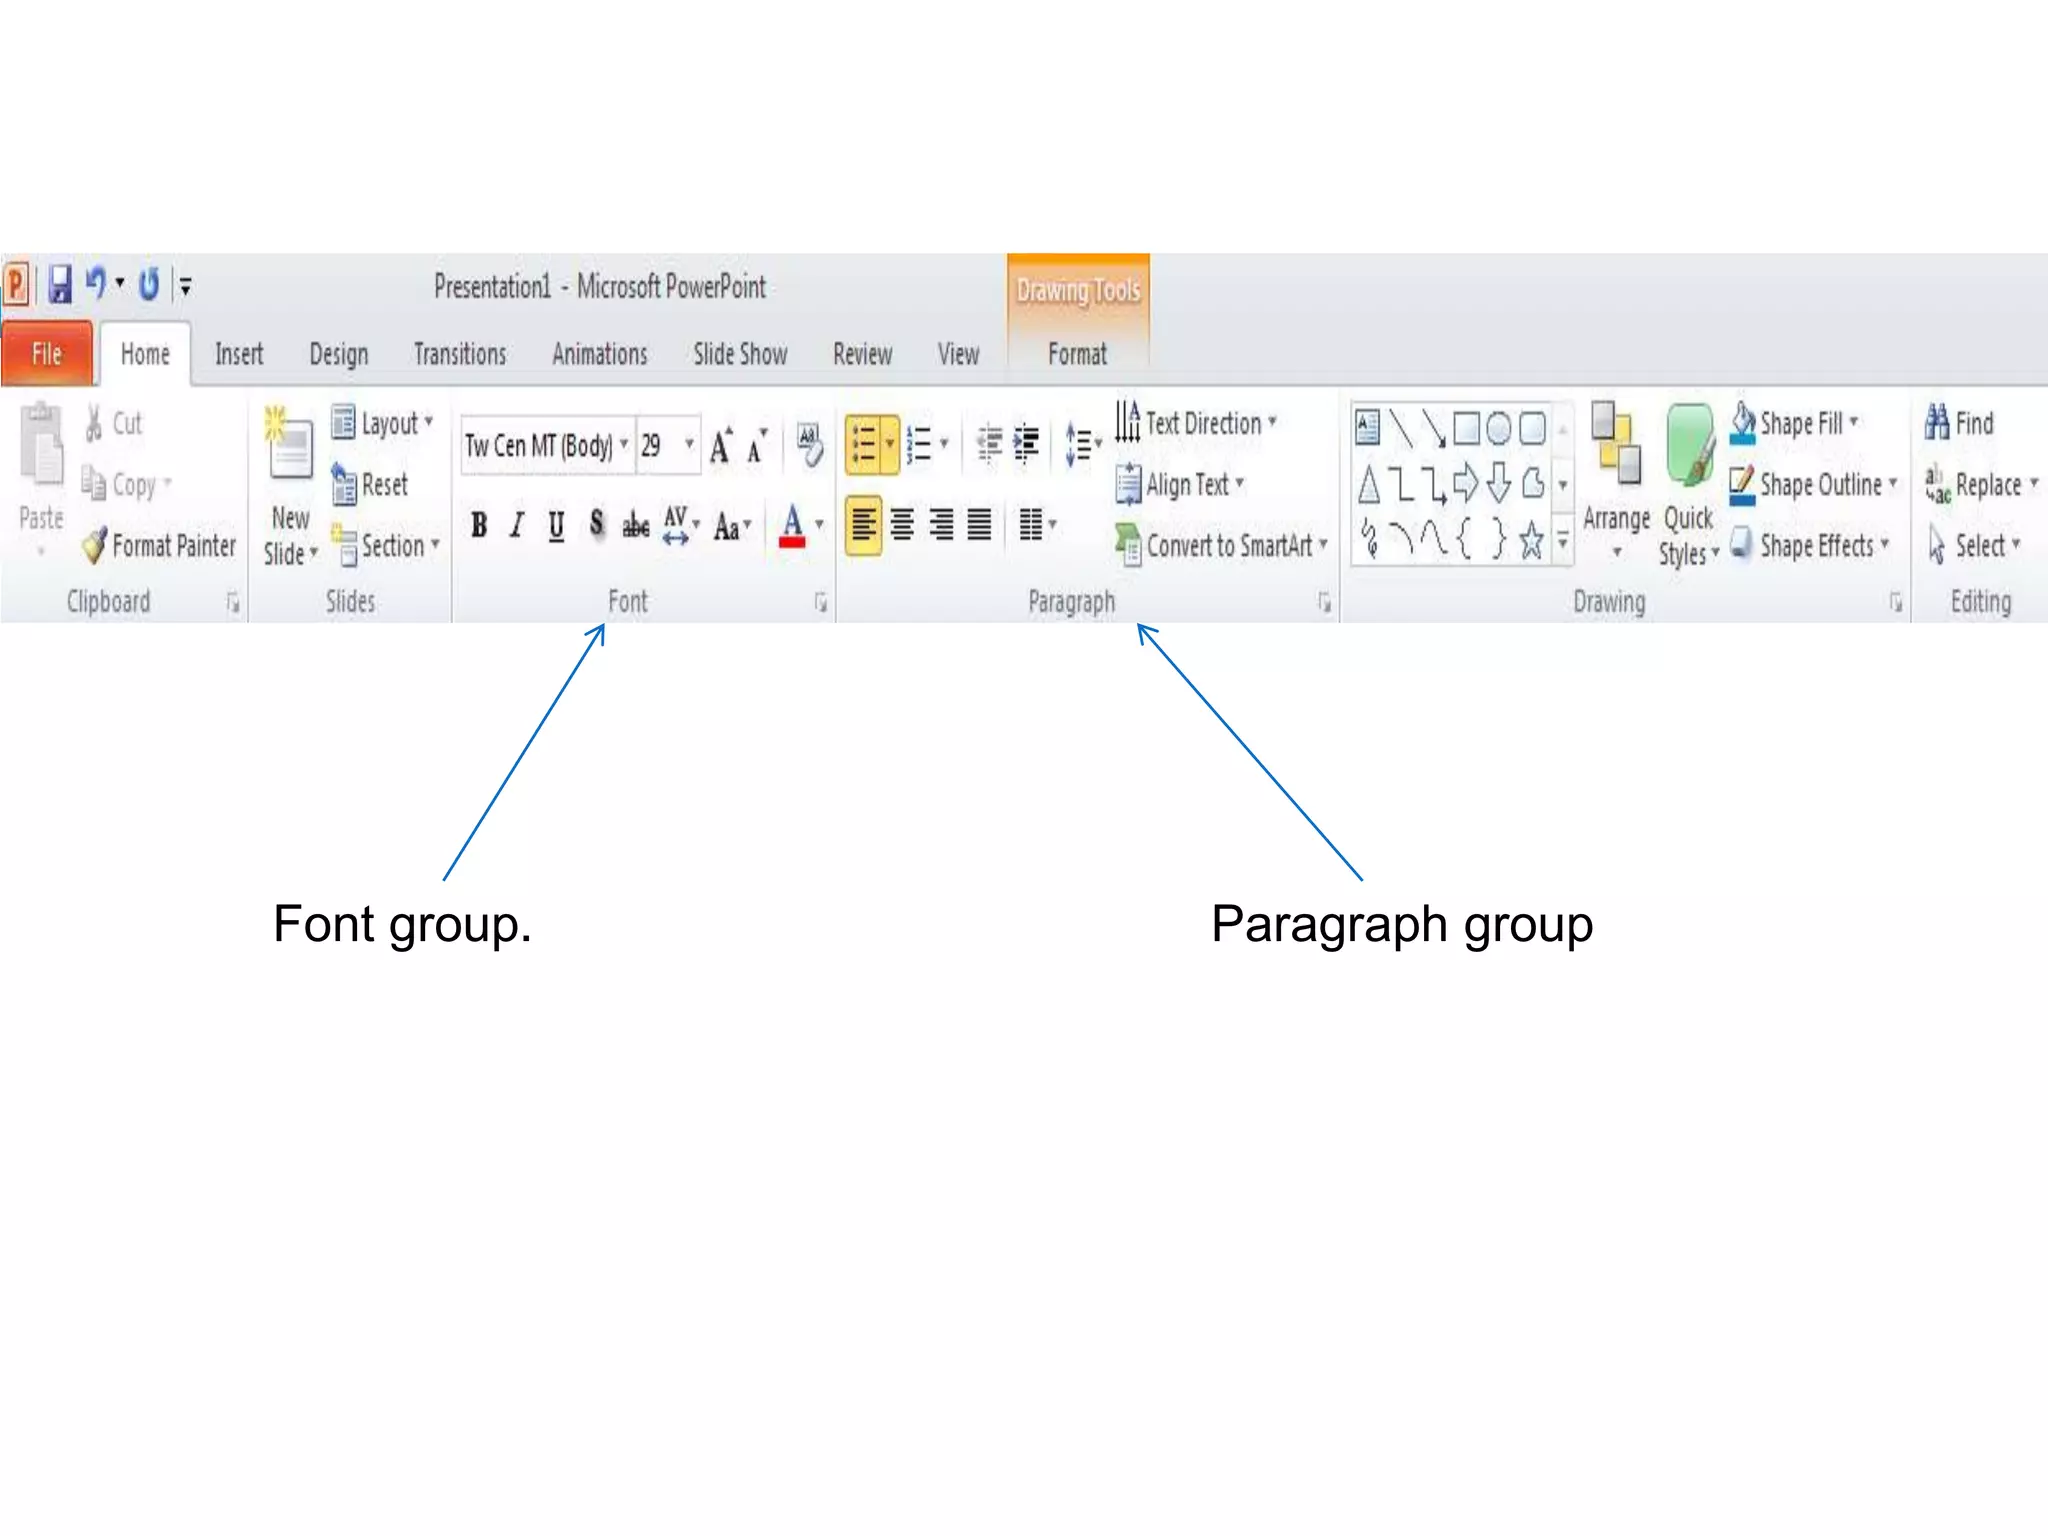Click Copy in the Clipboard group
2048x1536 pixels.
126,484
